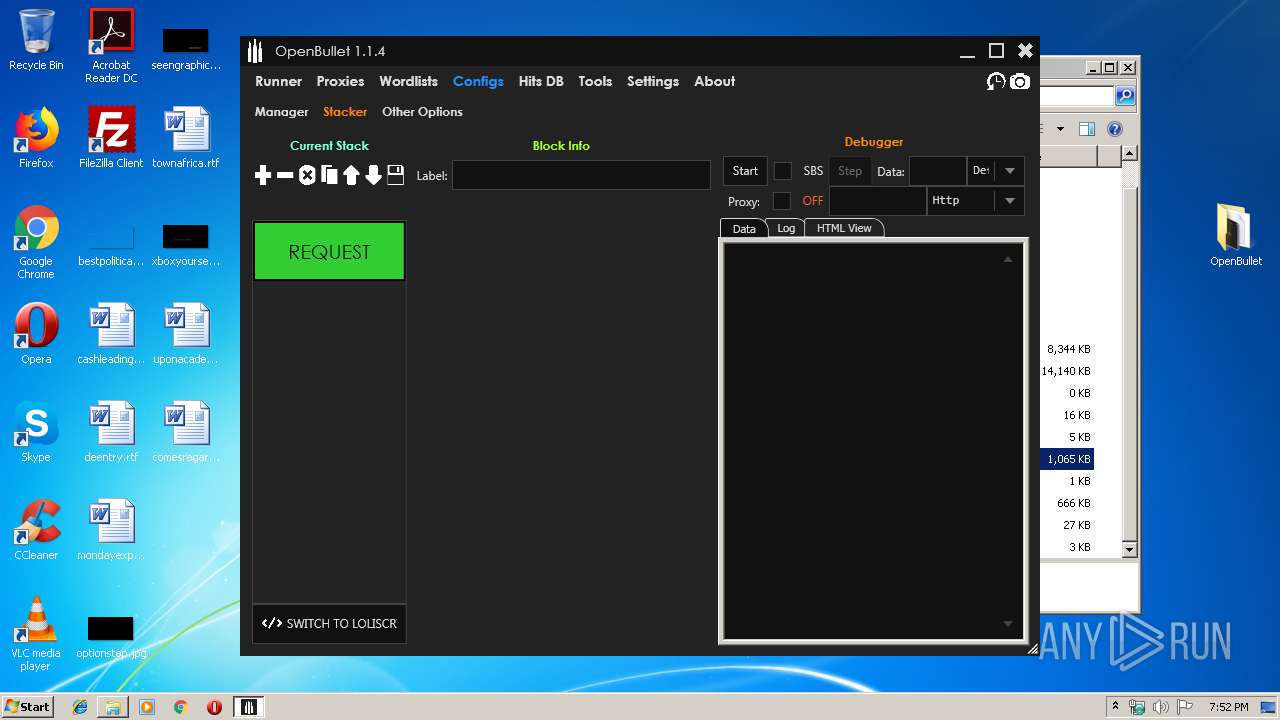Viewport: 1280px width, 720px height.
Task: Enable the Proxy checkbox in Debugger
Action: (782, 201)
